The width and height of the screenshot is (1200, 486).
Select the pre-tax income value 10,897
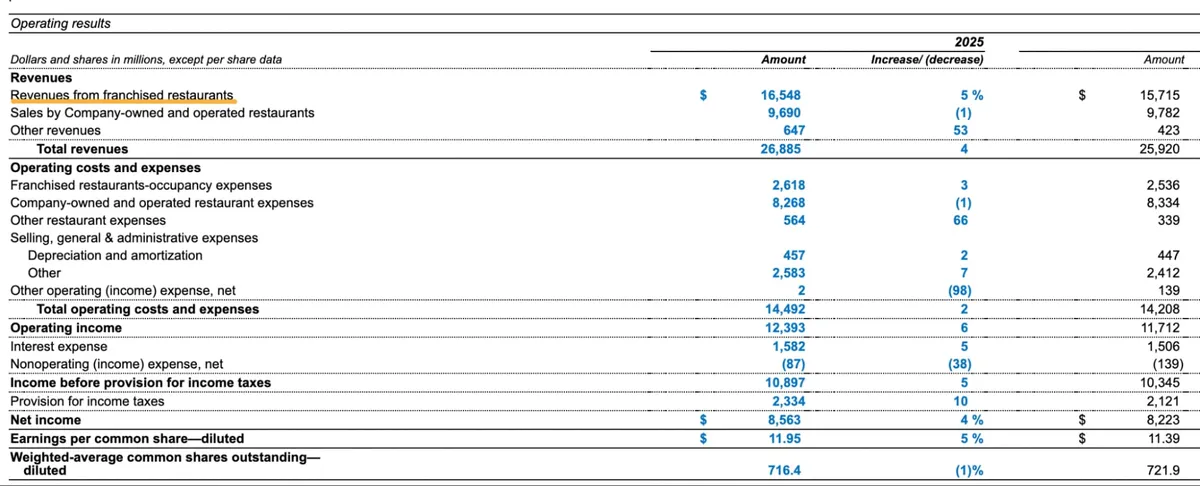click(x=783, y=383)
